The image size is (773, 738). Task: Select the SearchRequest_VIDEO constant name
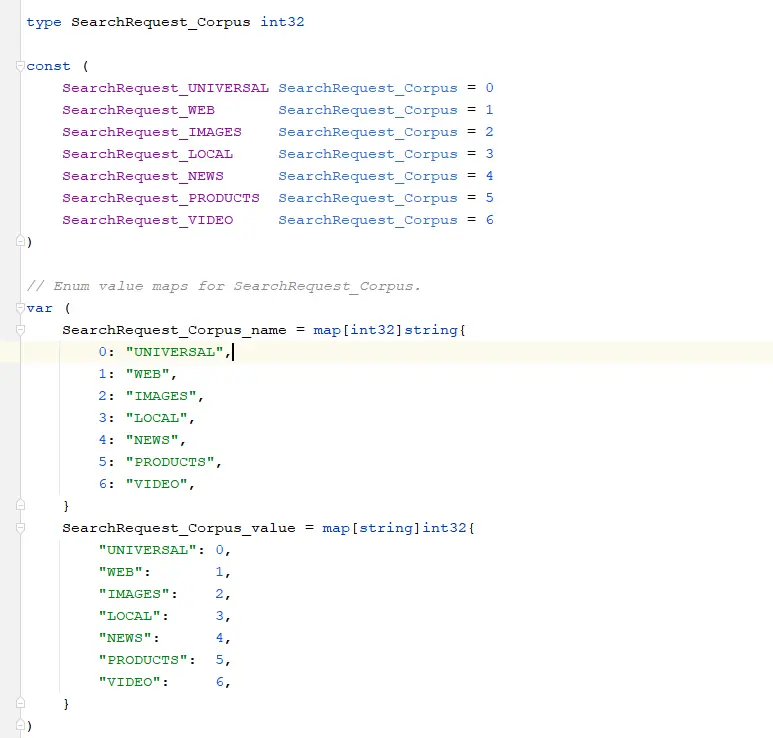pyautogui.click(x=147, y=220)
